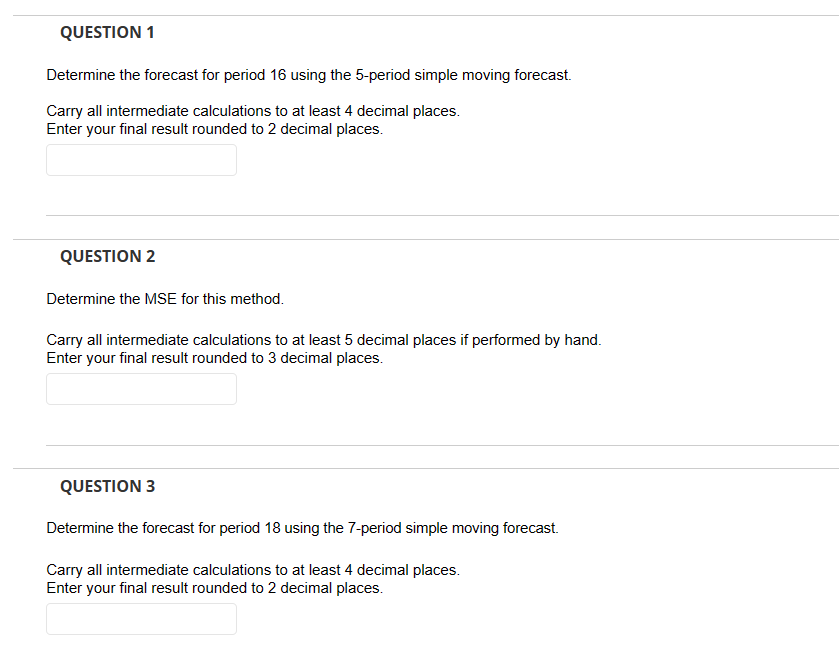The width and height of the screenshot is (839, 661).
Task: Click the rounding instructions under Question 3
Action: coord(252,578)
